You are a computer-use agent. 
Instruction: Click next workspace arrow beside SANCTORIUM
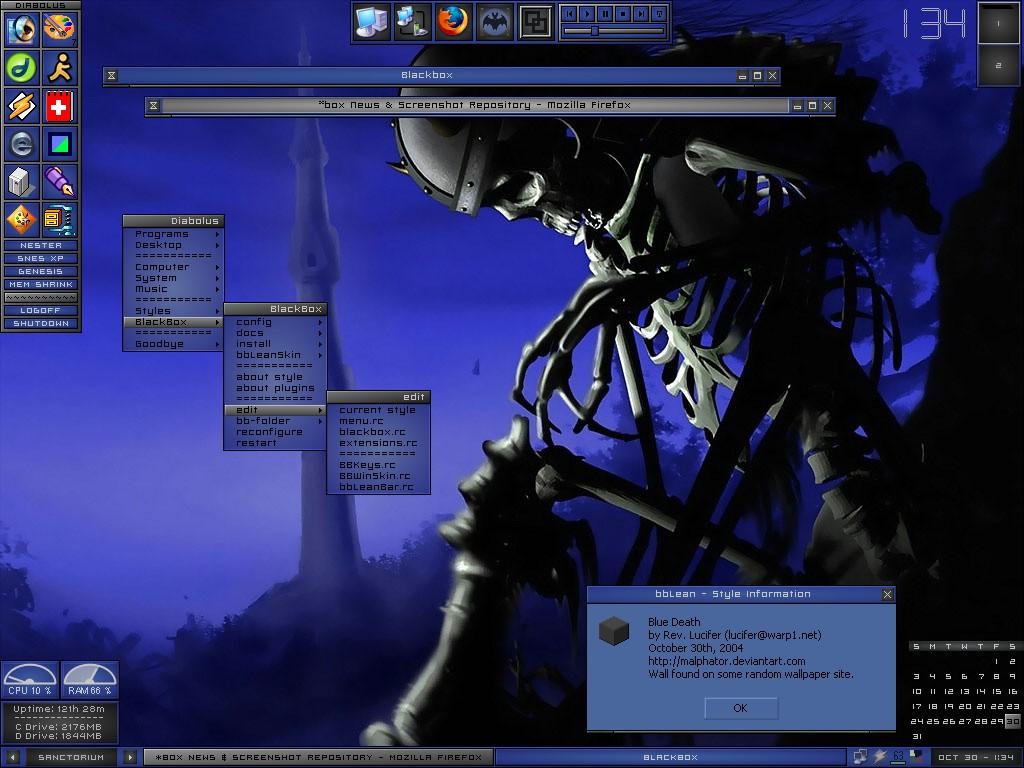coord(130,758)
